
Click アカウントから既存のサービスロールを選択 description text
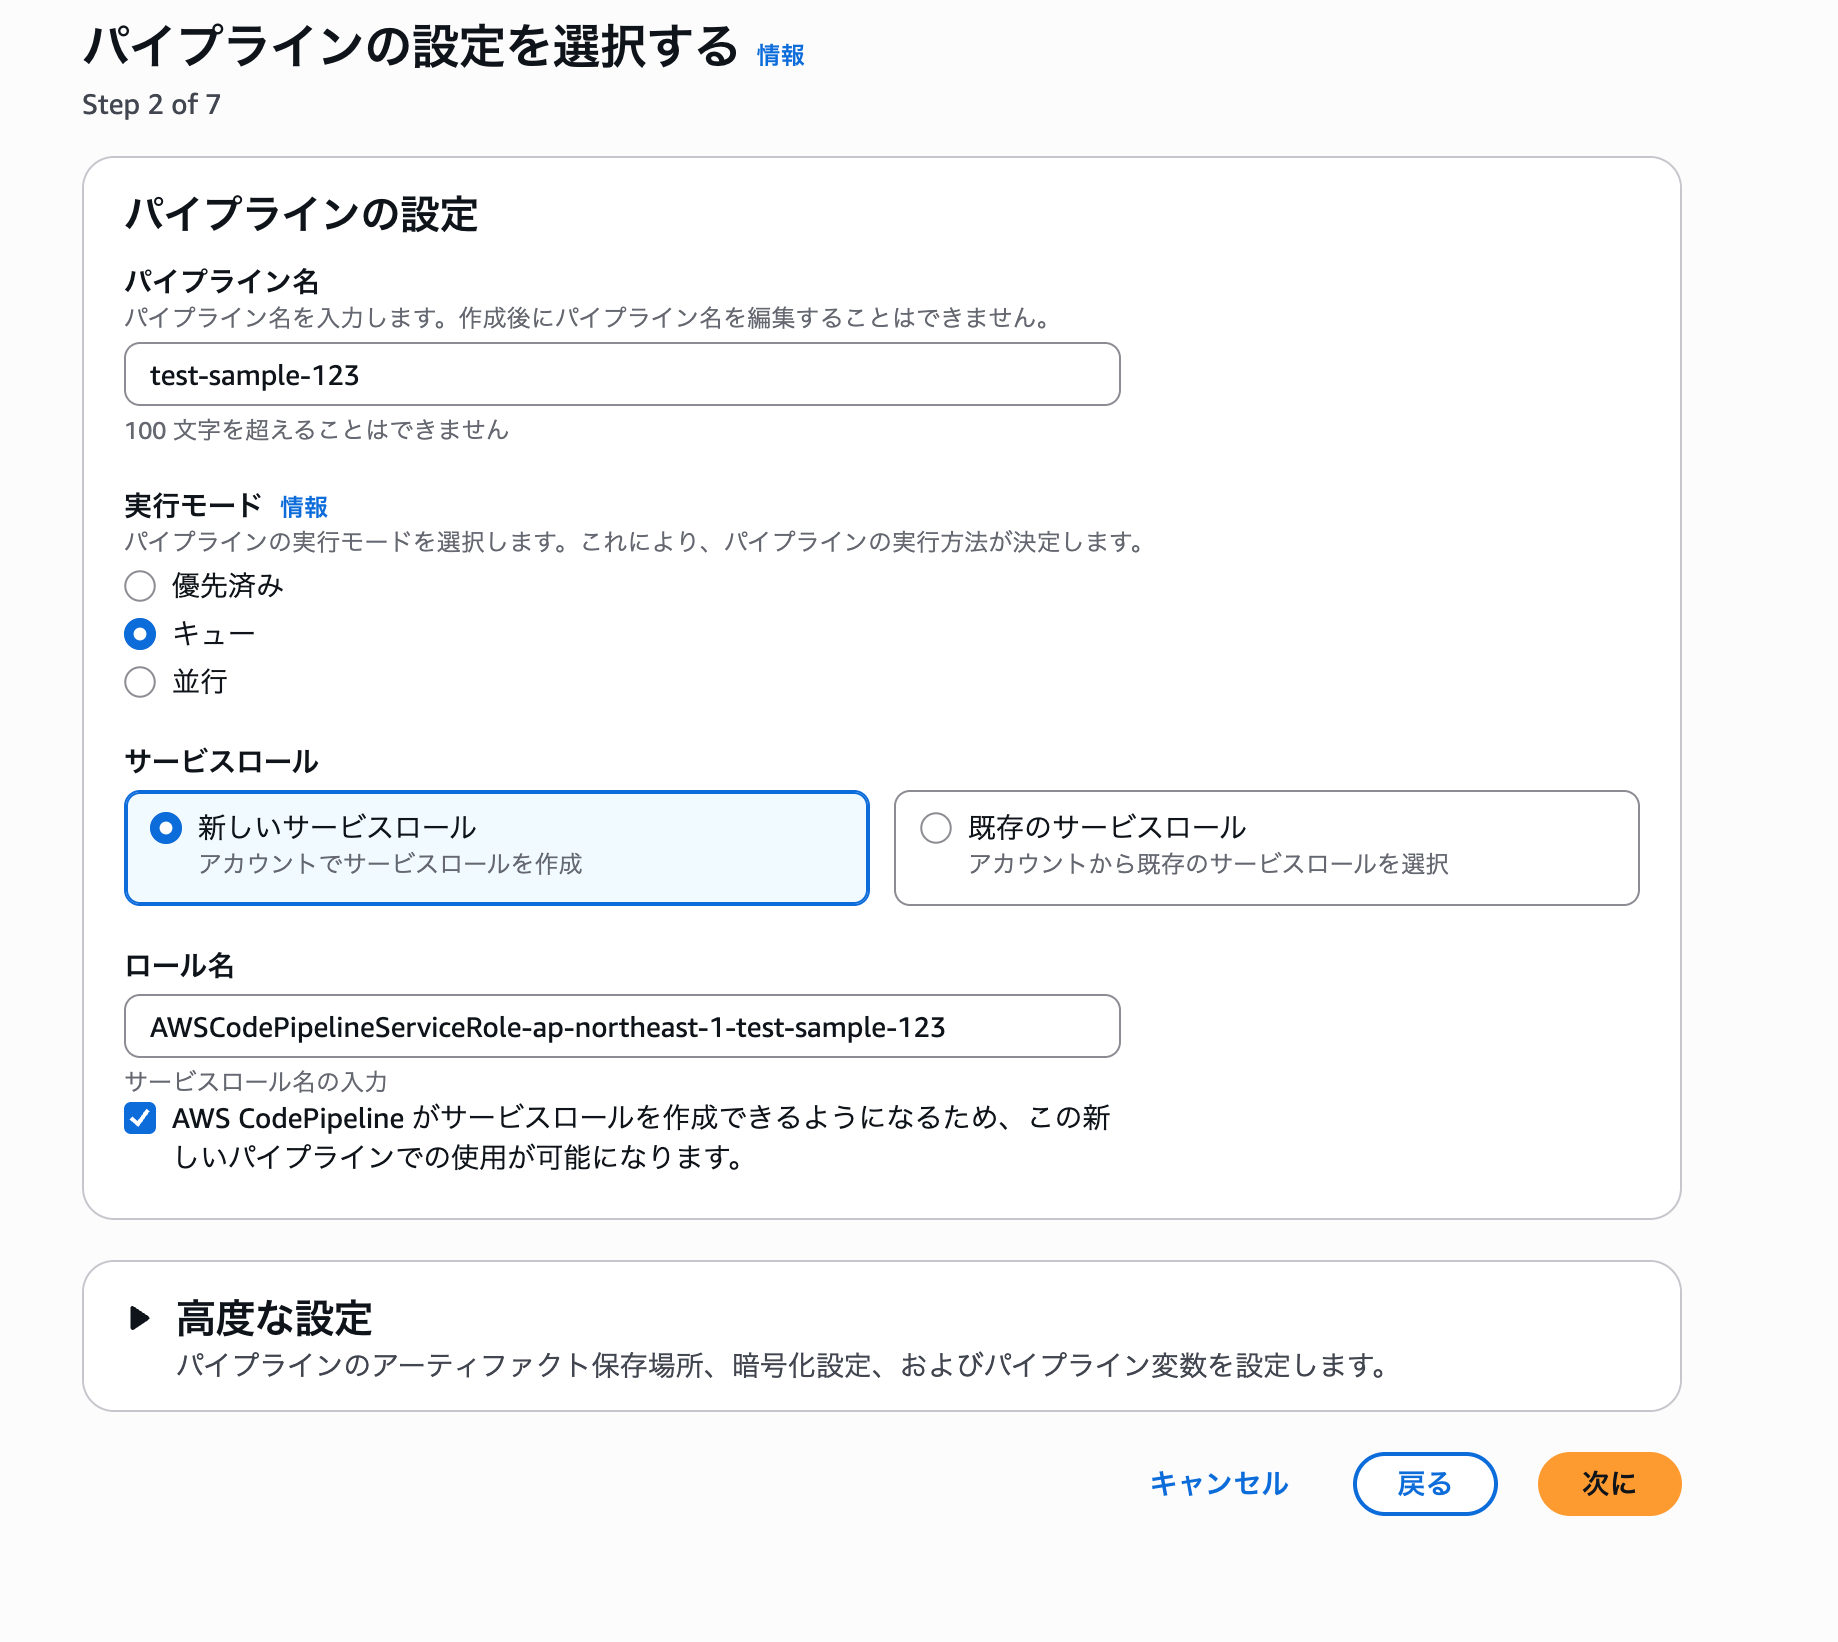(x=1208, y=864)
